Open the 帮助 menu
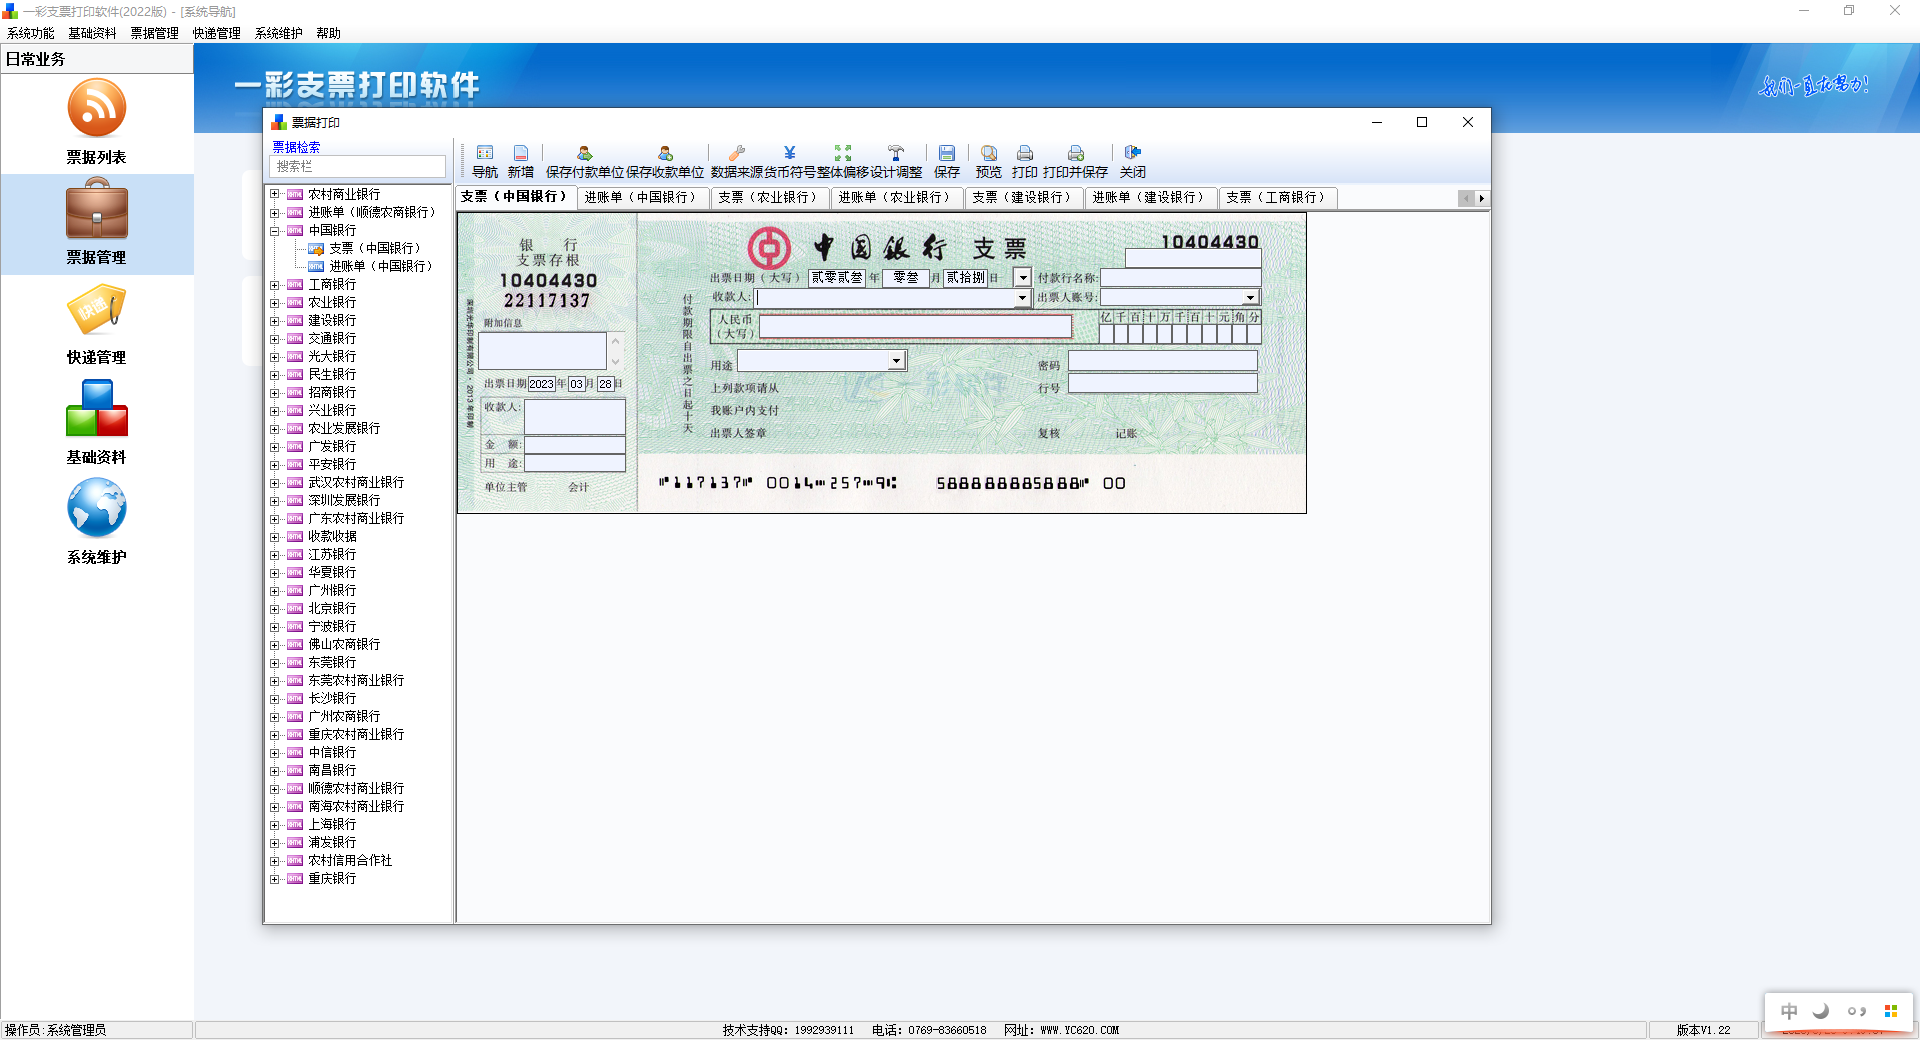The width and height of the screenshot is (1920, 1040). pos(329,33)
